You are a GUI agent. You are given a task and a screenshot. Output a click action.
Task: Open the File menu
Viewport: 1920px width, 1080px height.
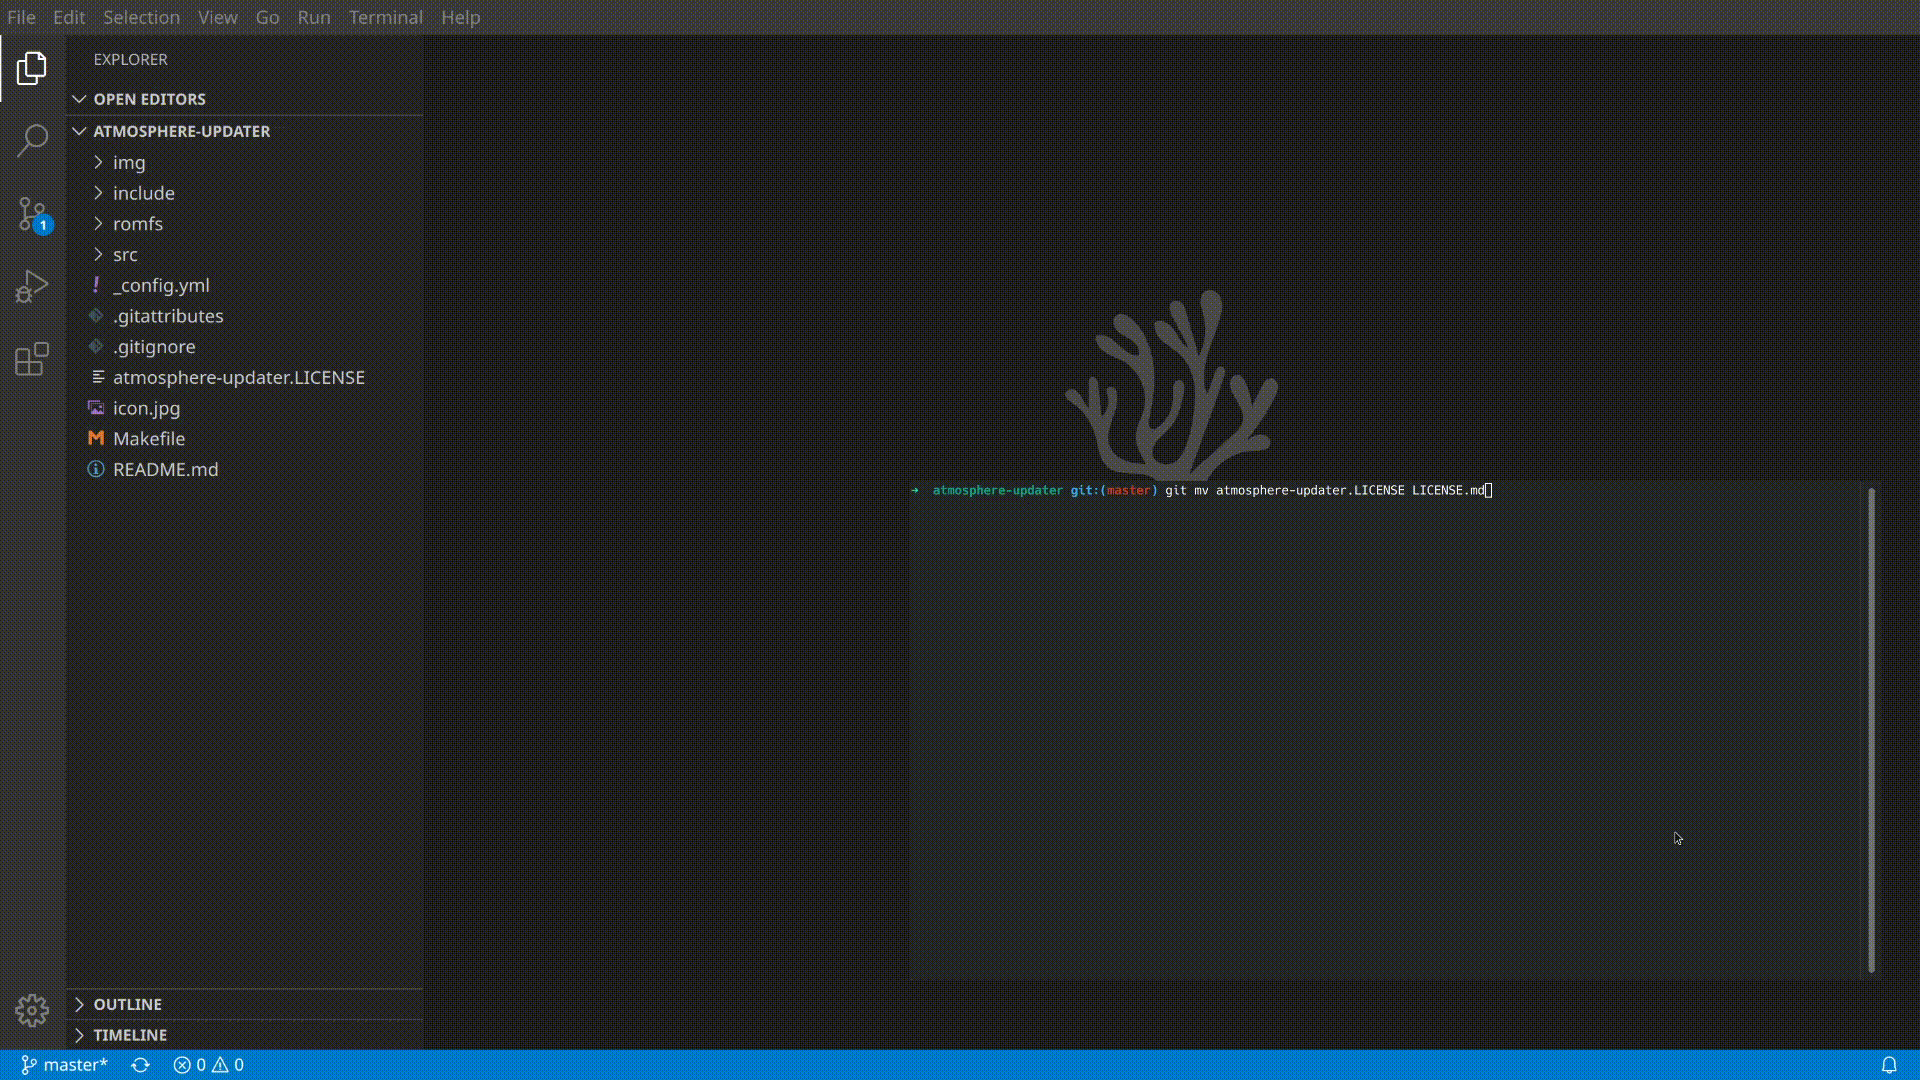(x=21, y=17)
